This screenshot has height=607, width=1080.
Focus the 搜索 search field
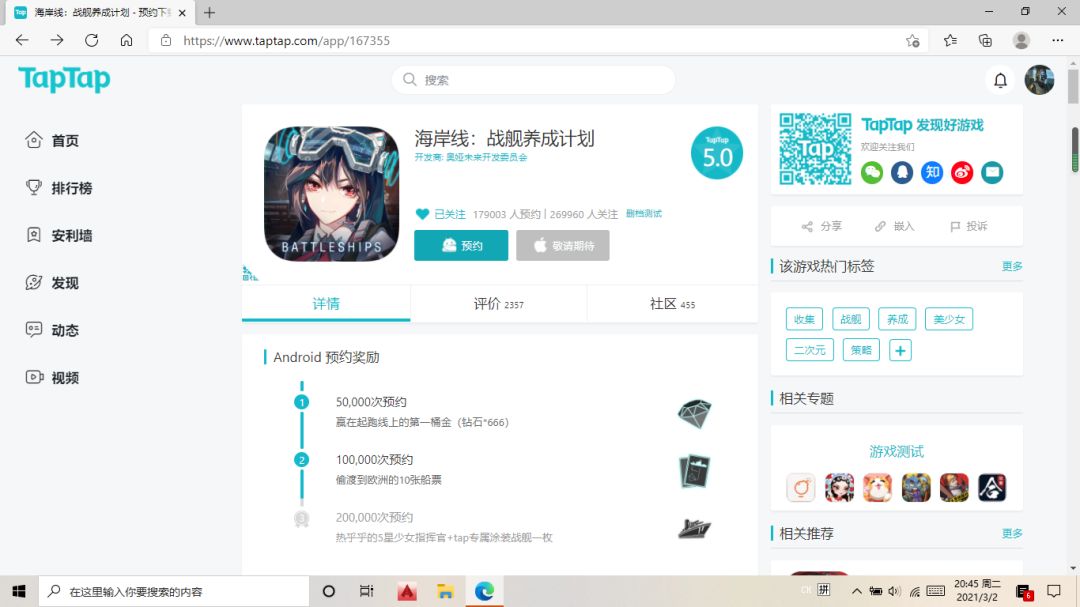coord(534,80)
